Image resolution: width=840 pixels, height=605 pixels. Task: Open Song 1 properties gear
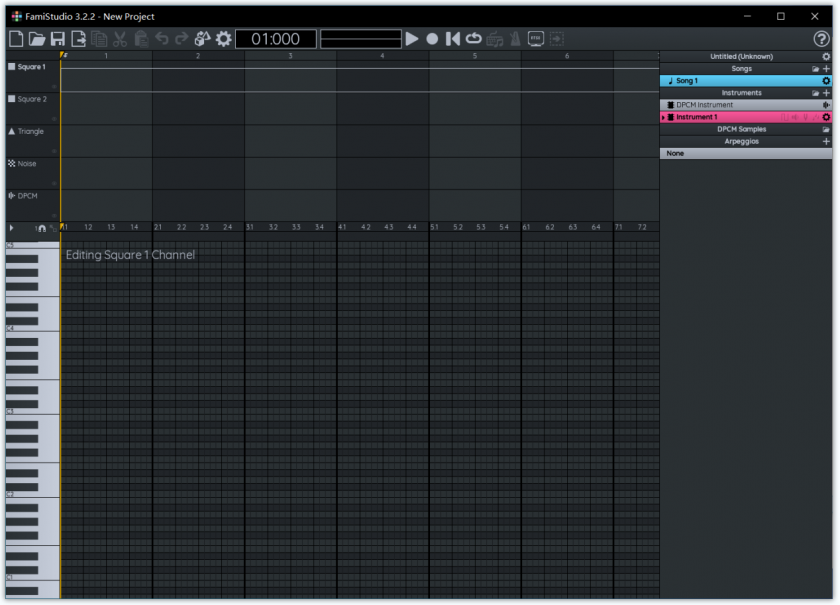click(826, 81)
